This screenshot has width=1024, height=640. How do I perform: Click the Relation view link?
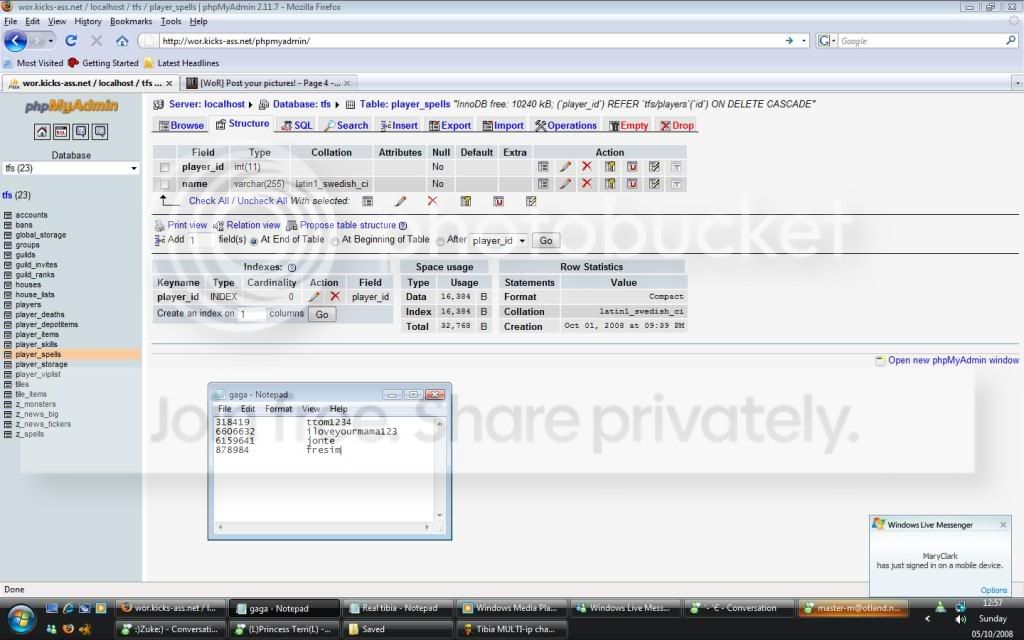pos(253,225)
